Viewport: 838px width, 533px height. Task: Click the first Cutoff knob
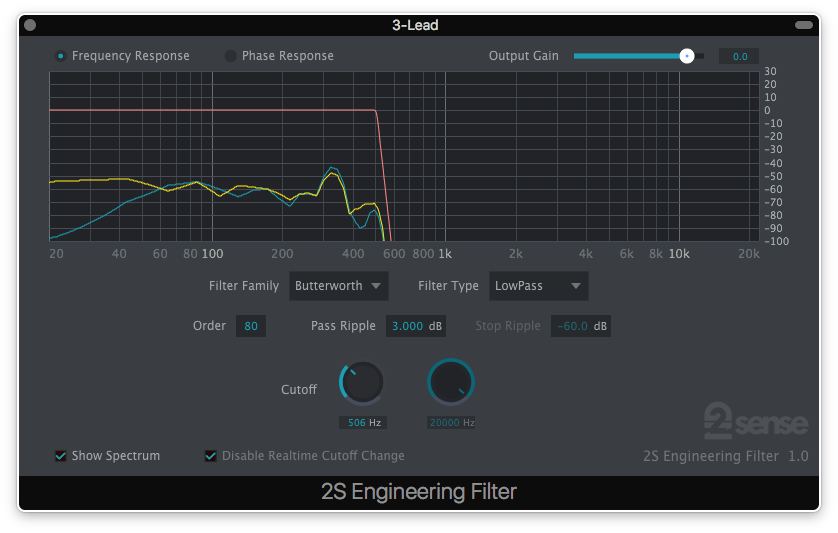[362, 383]
